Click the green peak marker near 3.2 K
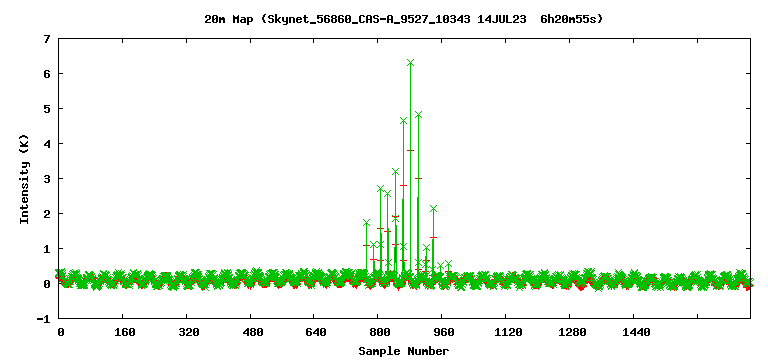This screenshot has width=768, height=360. tap(395, 171)
